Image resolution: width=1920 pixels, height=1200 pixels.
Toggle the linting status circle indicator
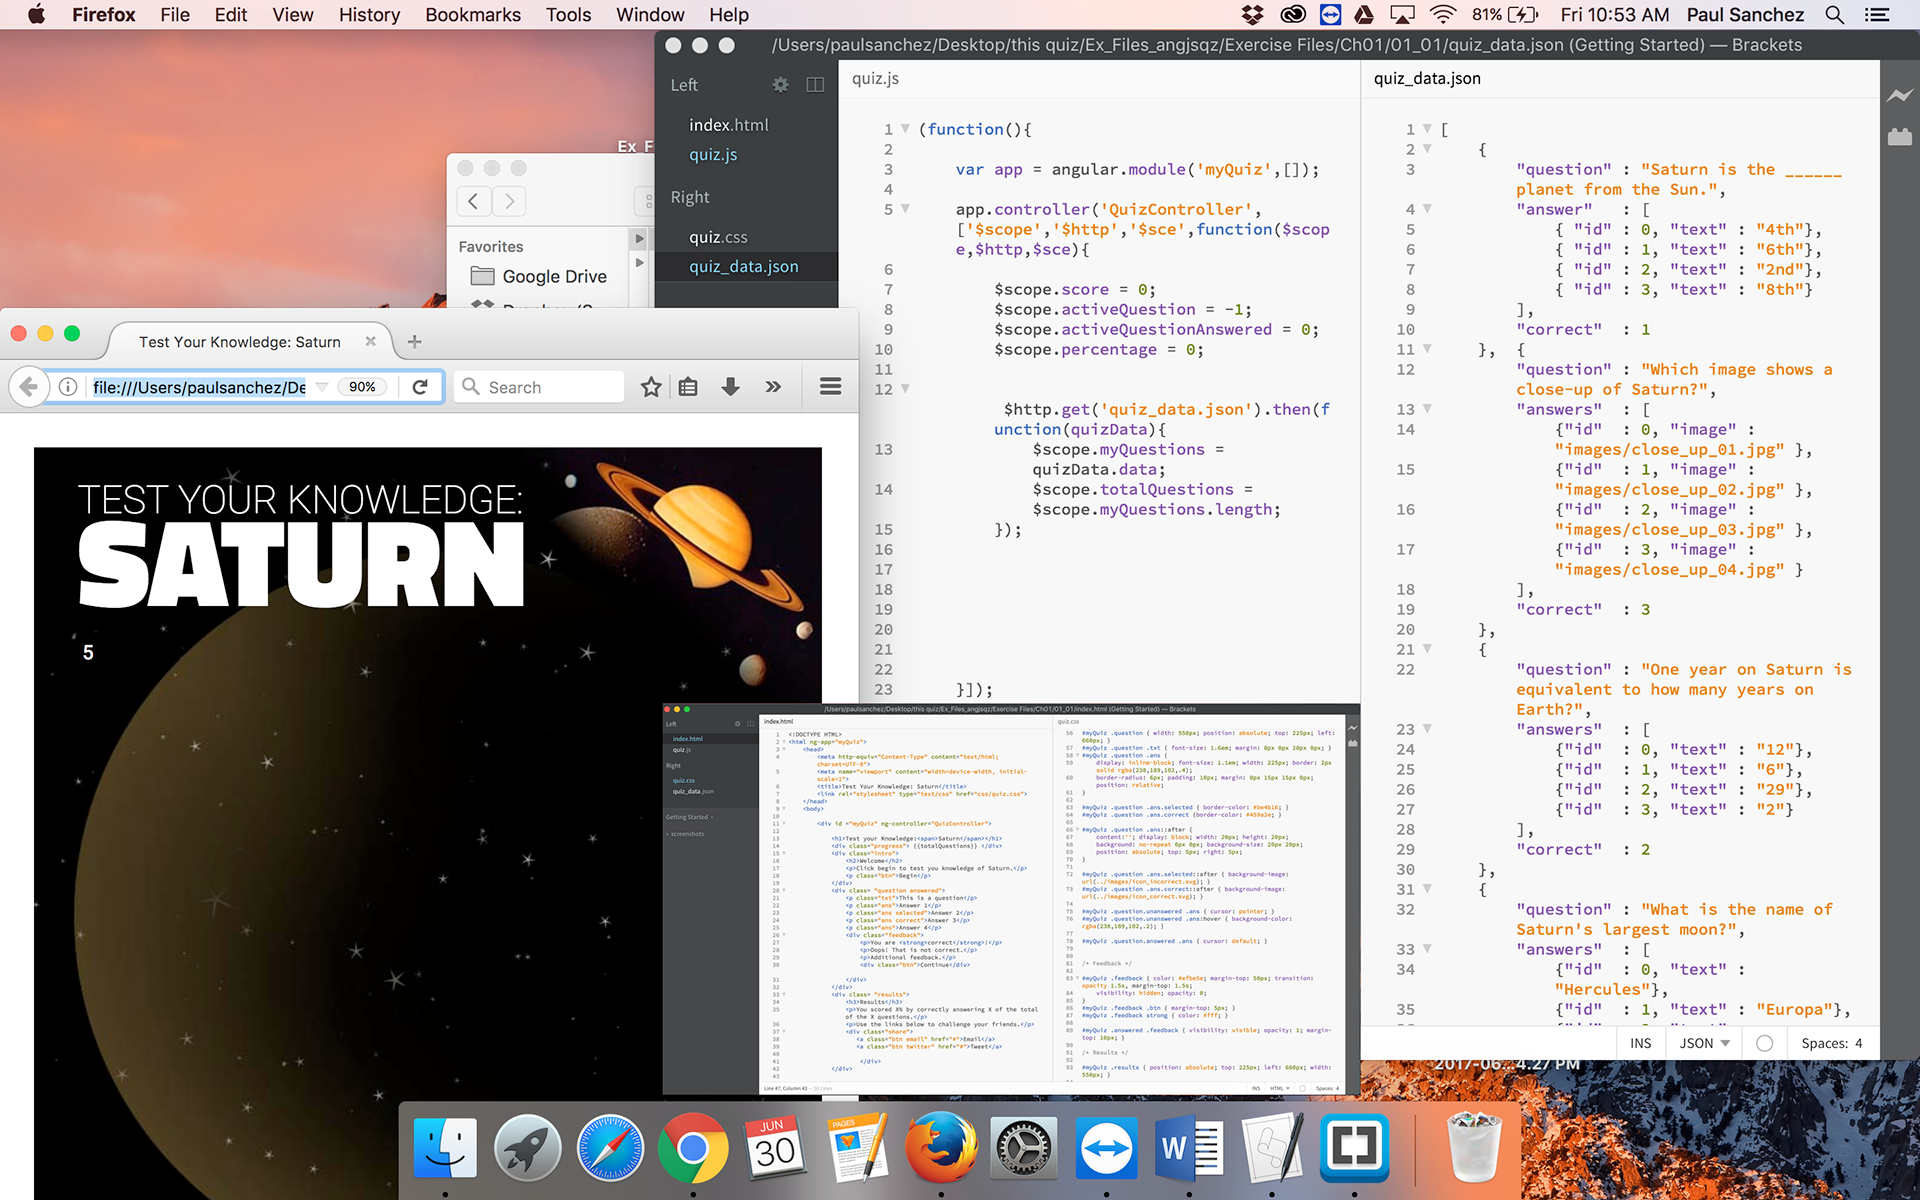tap(1764, 1043)
